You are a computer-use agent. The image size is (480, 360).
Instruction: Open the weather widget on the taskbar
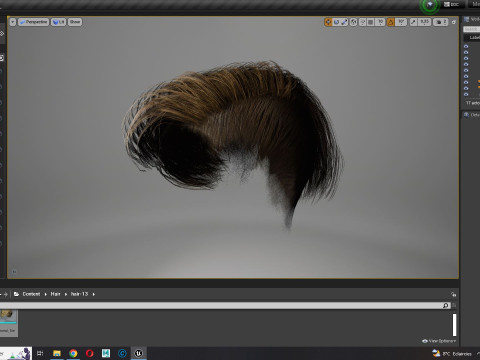453,354
